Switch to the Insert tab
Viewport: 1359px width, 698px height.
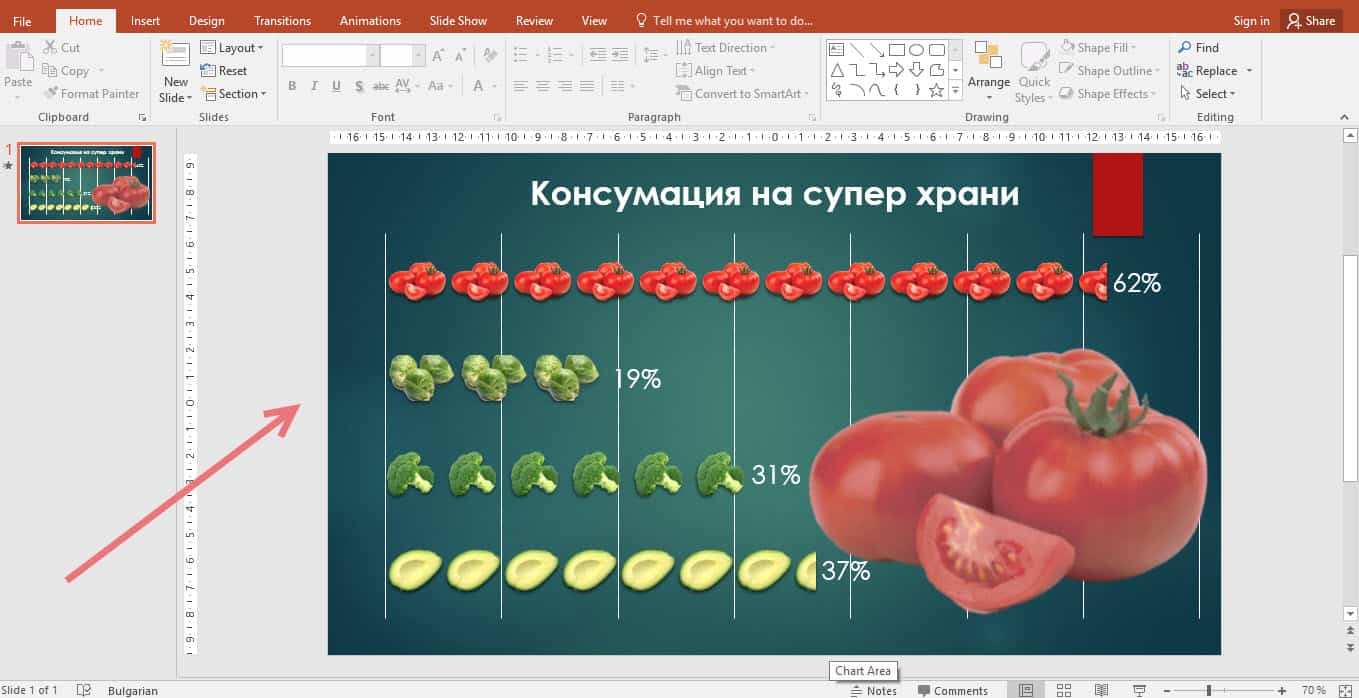145,20
